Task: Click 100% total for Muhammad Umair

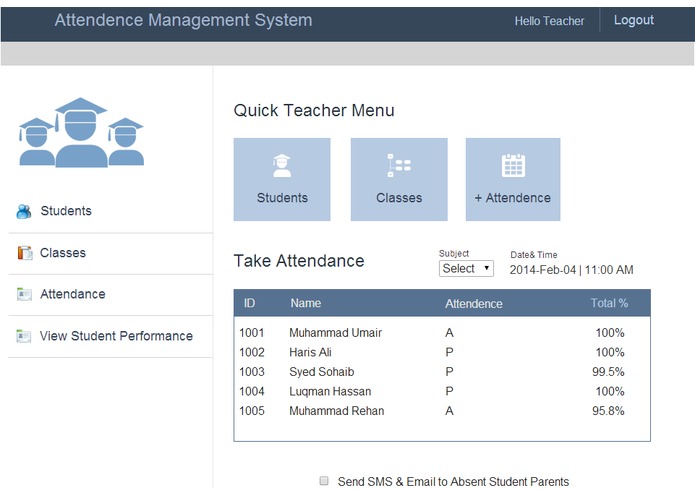Action: tap(610, 333)
